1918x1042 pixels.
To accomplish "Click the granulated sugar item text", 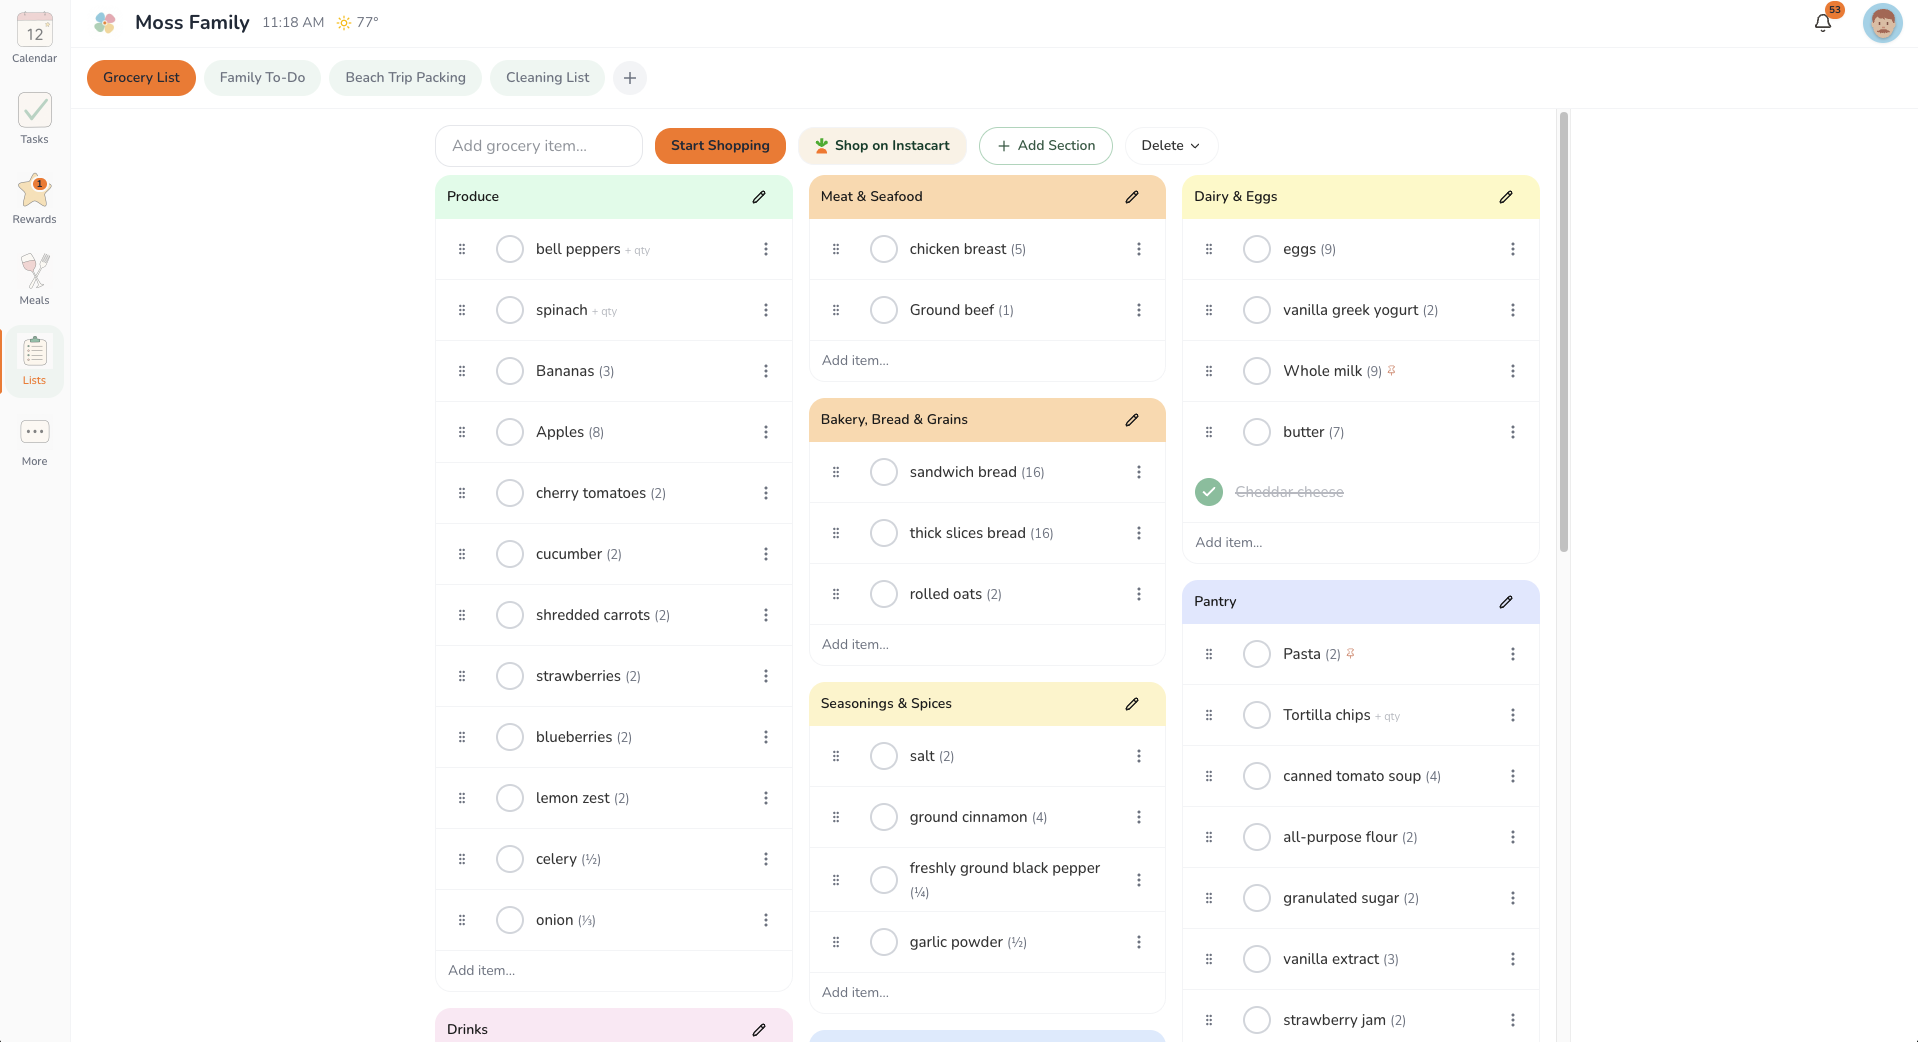I will (x=1340, y=898).
